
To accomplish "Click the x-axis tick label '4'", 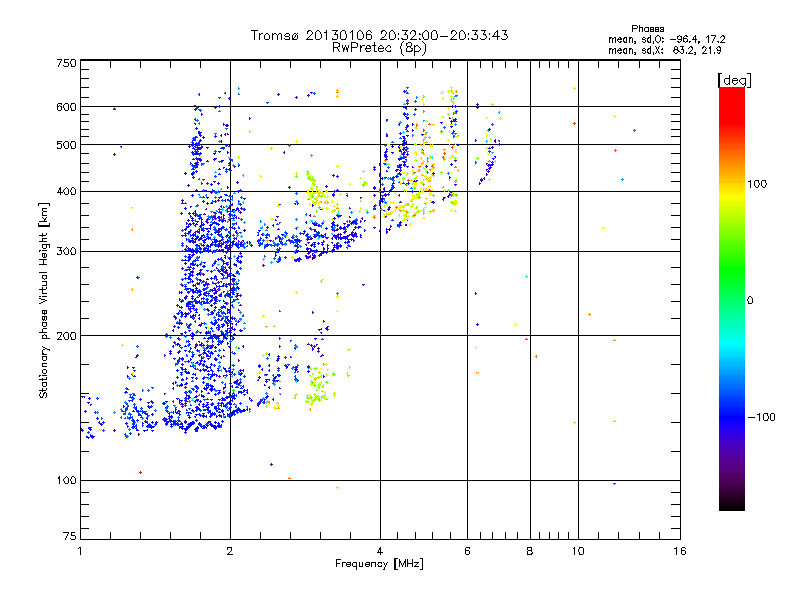I will coord(380,551).
